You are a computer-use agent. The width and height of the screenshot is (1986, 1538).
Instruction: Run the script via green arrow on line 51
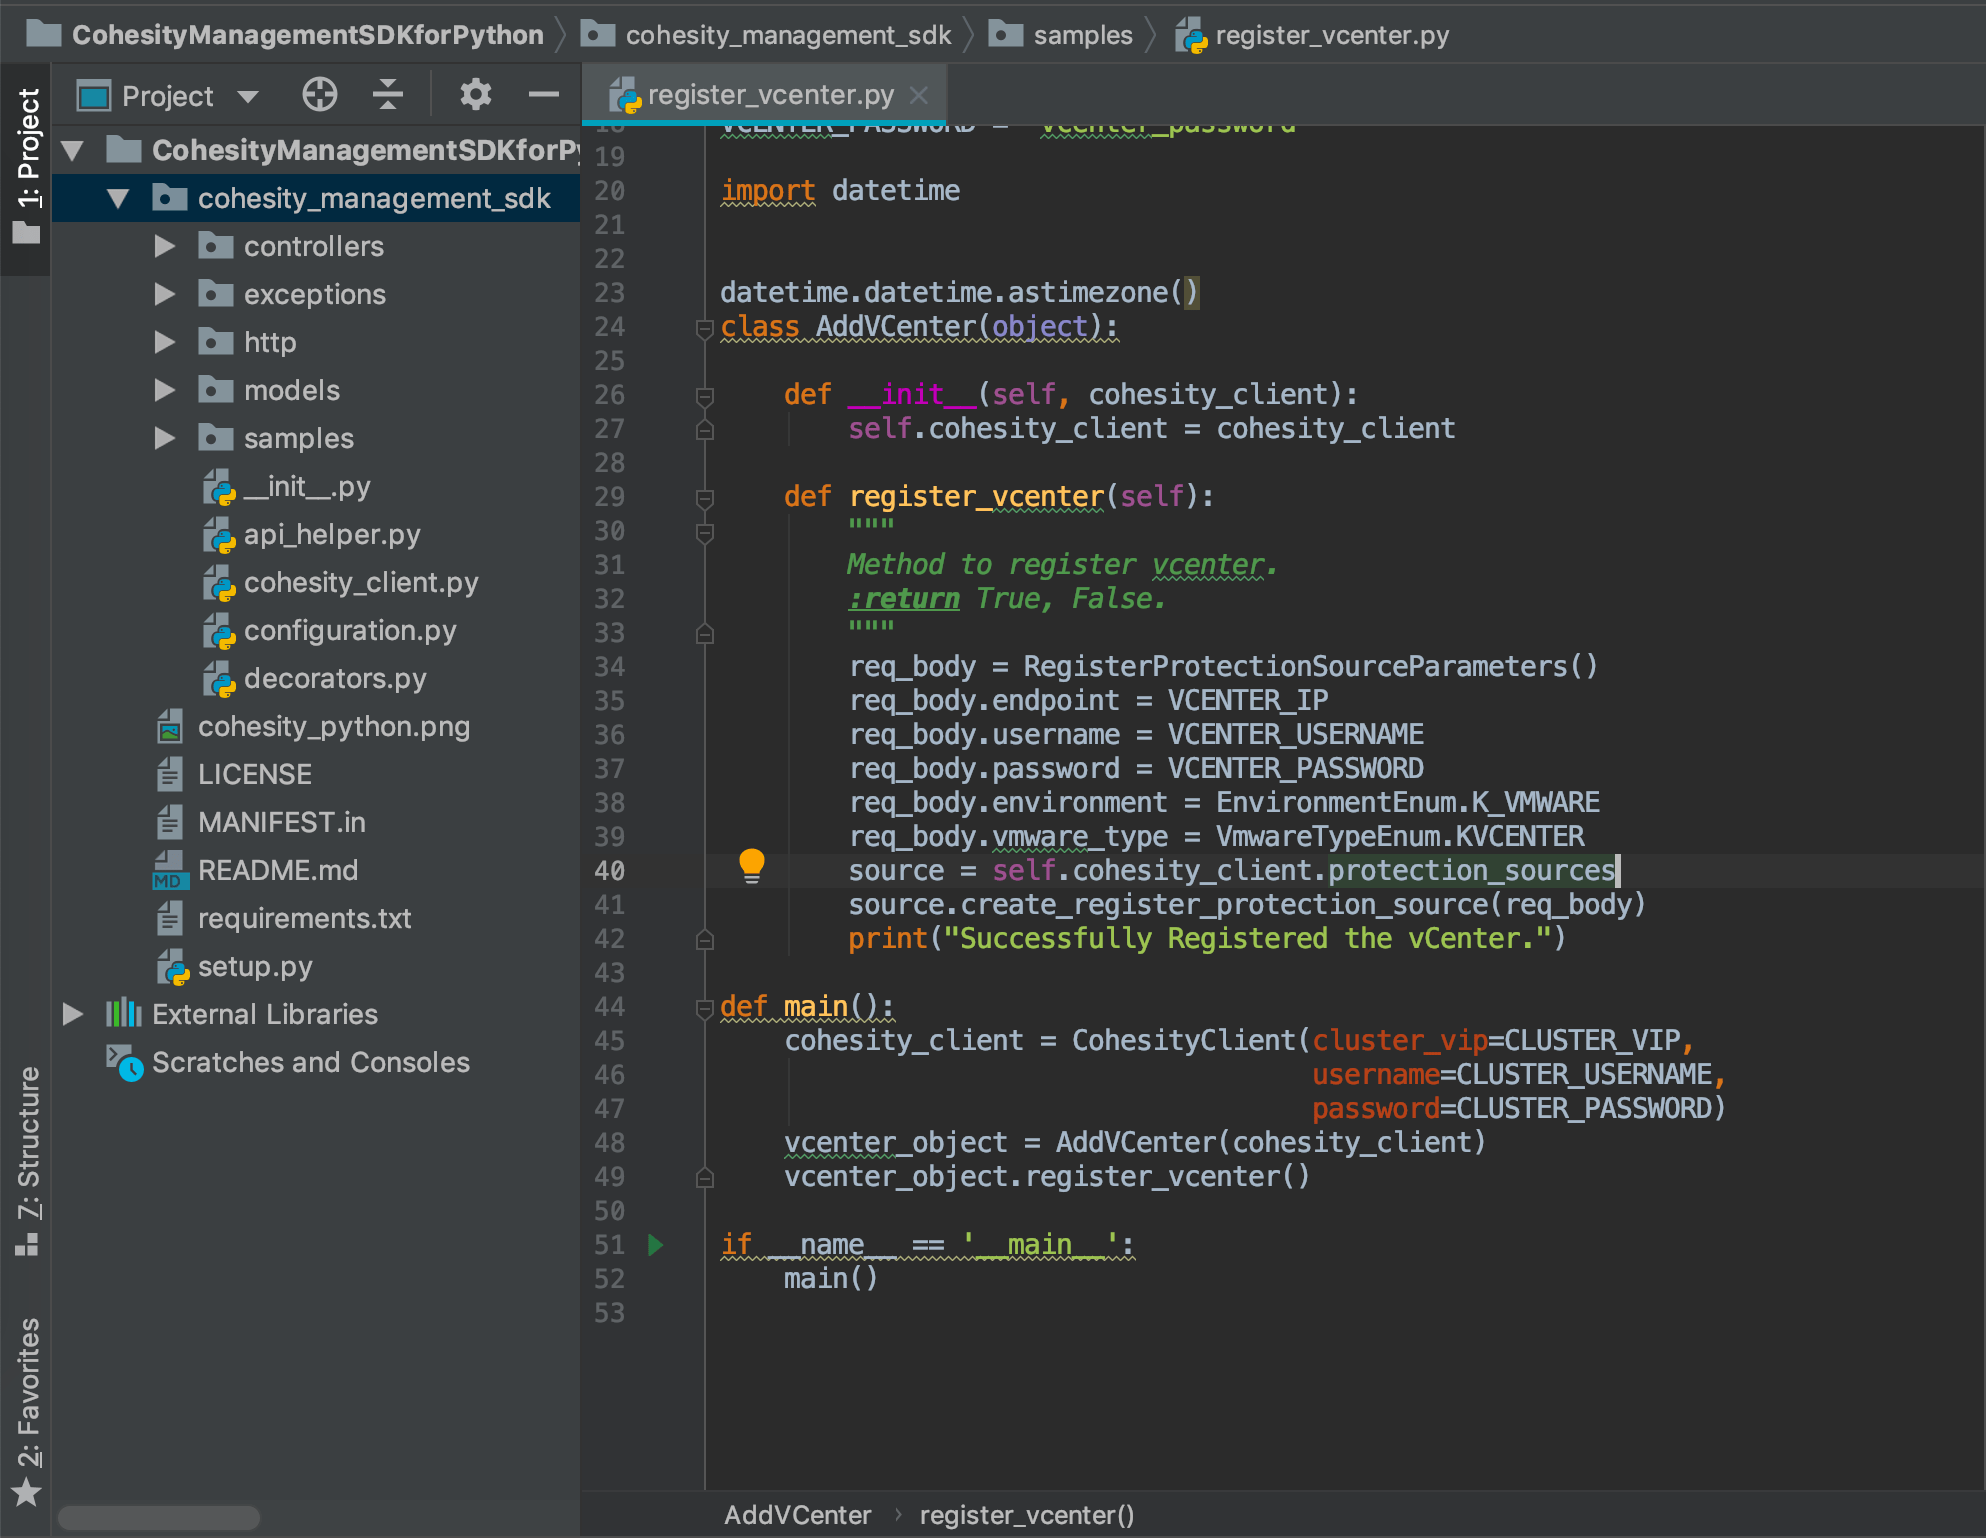[x=655, y=1245]
